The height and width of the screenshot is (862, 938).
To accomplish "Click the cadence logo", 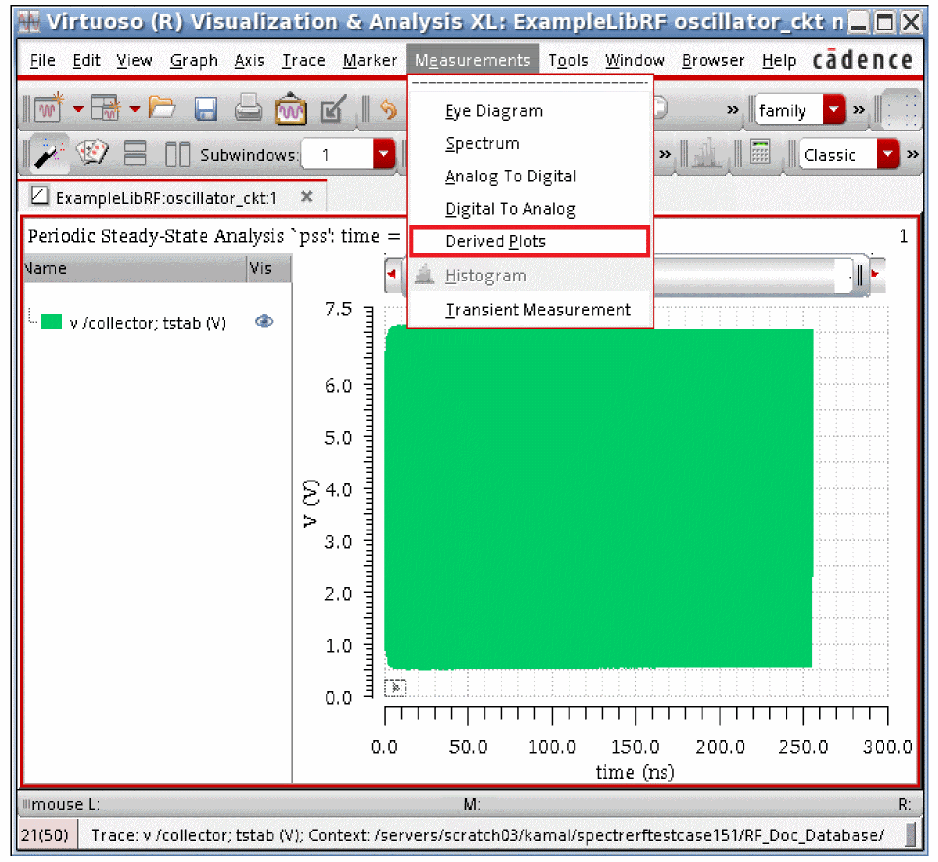I will pos(863,60).
